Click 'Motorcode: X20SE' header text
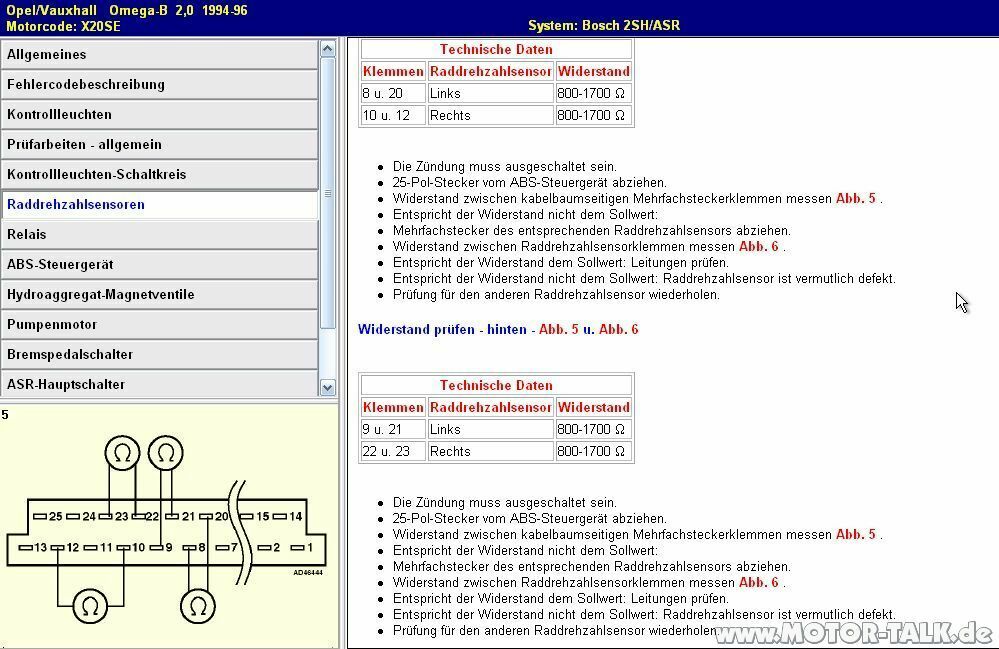Viewport: 999px width, 649px height. pyautogui.click(x=63, y=27)
